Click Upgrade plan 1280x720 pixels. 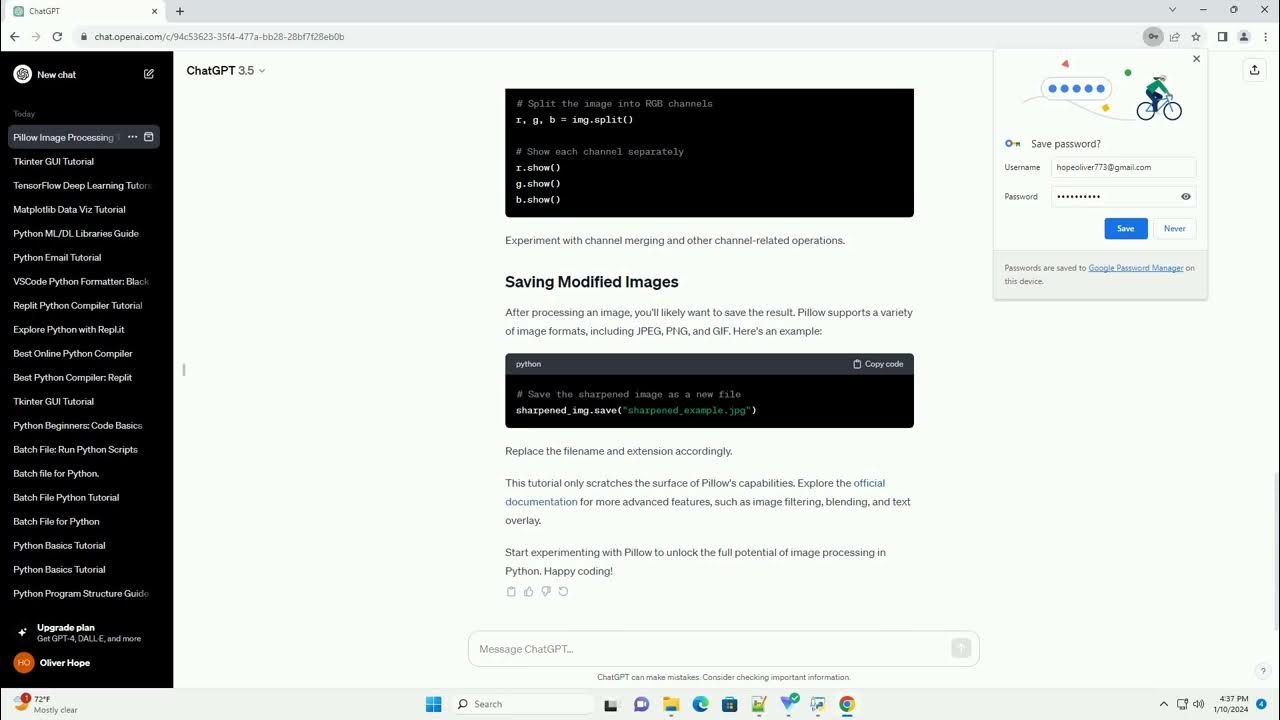84,633
